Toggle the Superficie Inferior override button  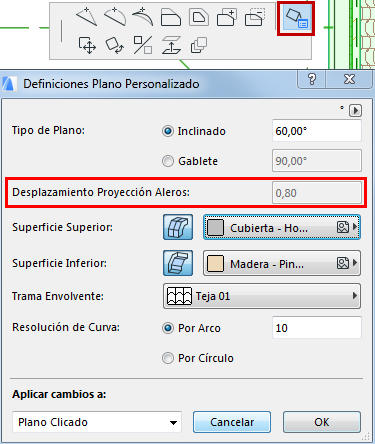tap(178, 263)
